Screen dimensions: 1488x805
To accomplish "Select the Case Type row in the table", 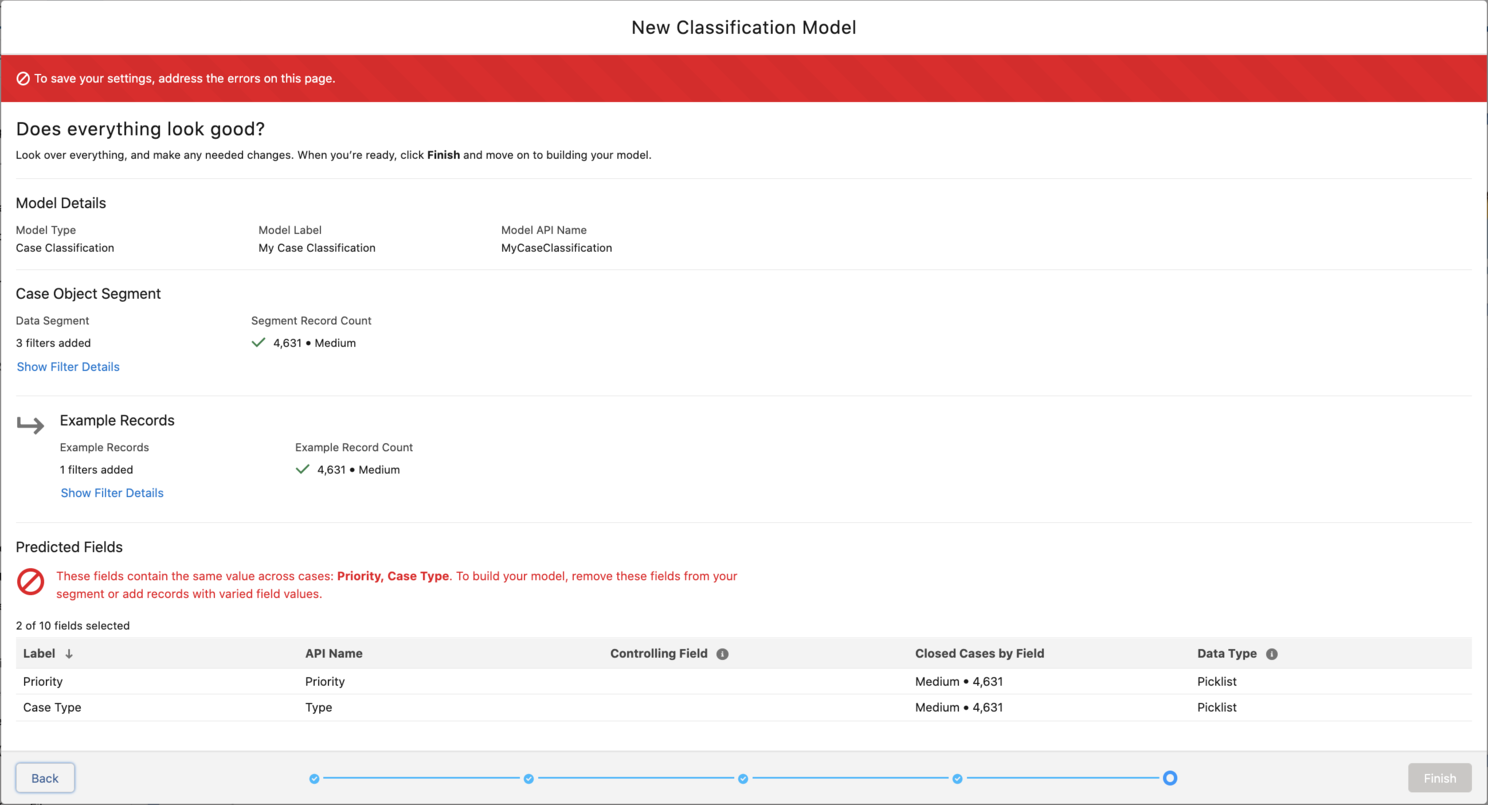I will [52, 708].
